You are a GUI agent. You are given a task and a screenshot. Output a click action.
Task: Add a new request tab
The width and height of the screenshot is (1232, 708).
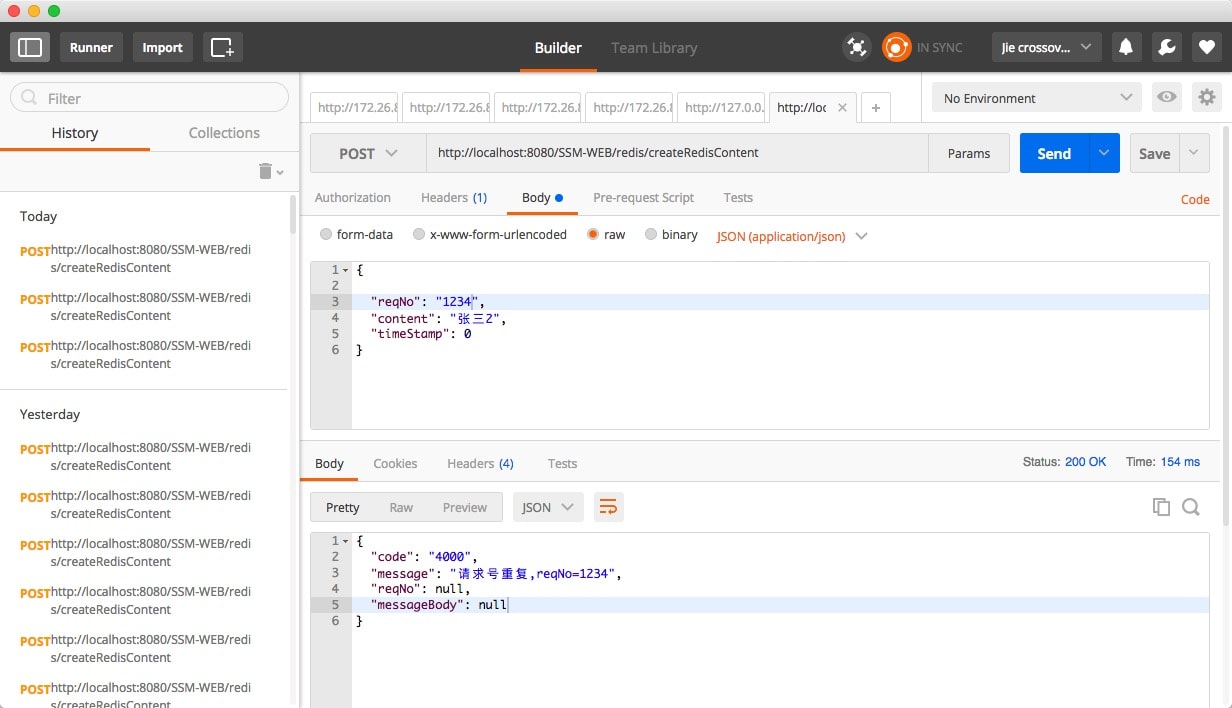point(875,107)
